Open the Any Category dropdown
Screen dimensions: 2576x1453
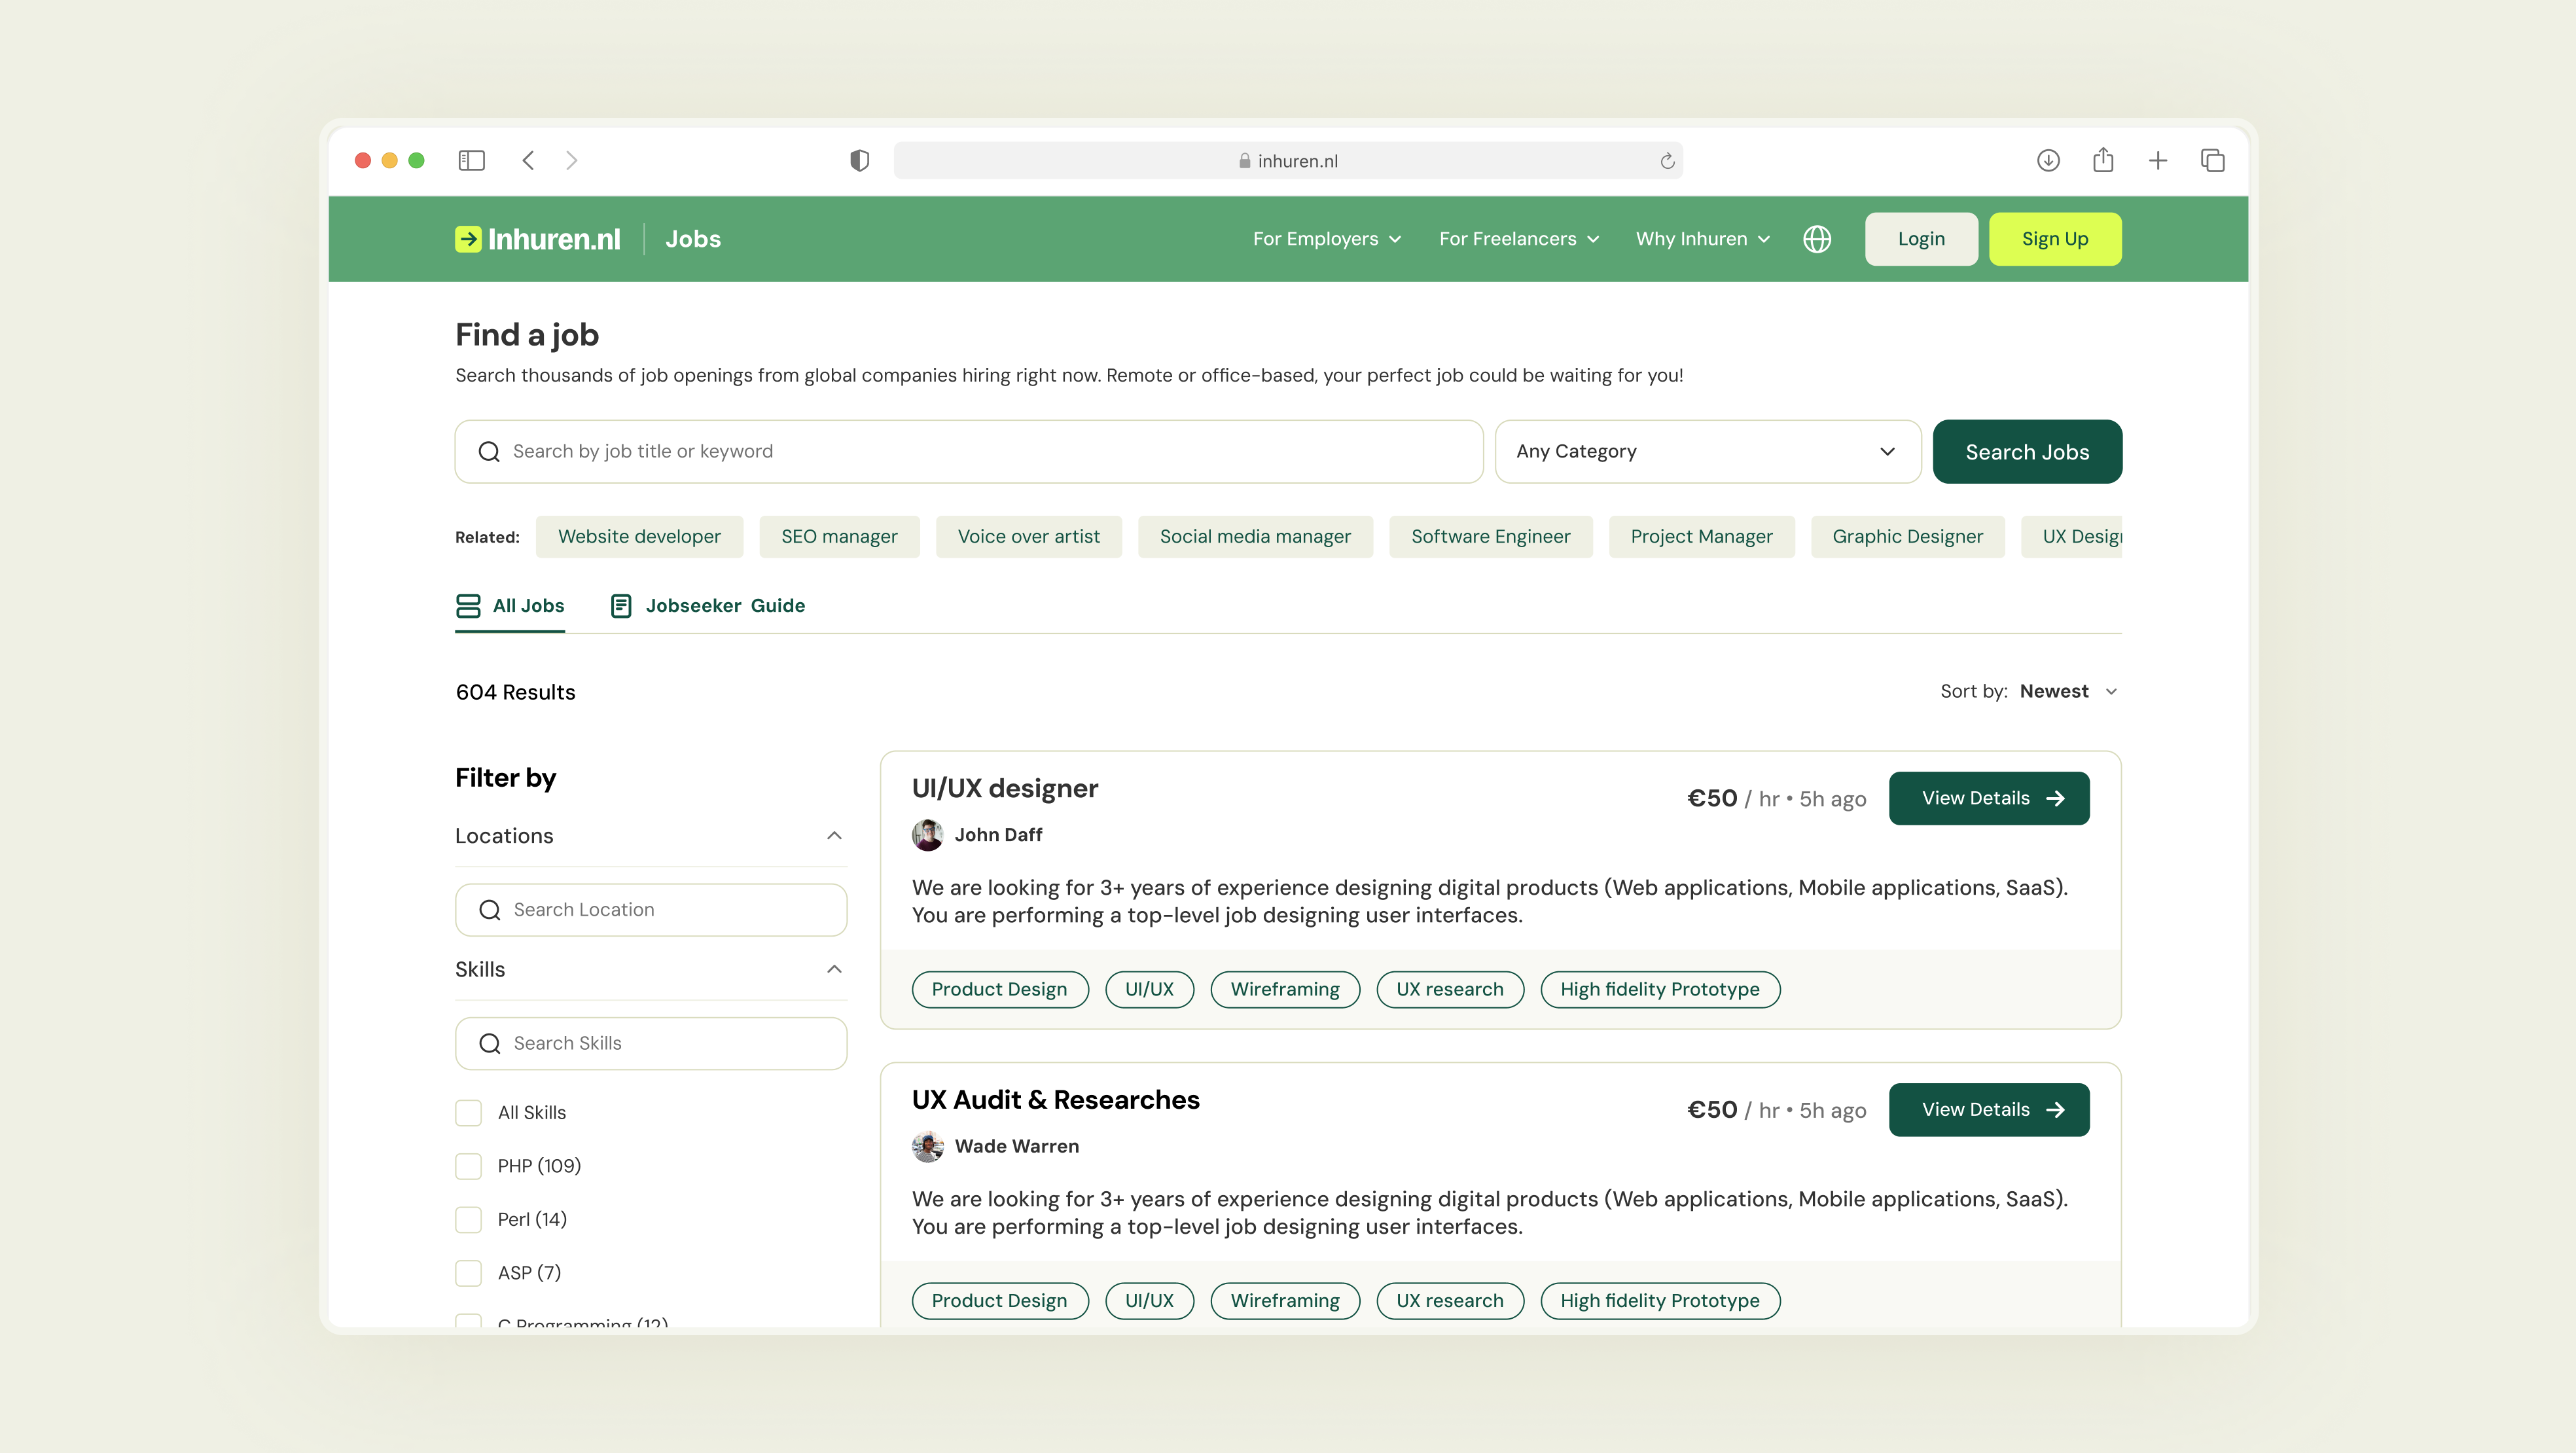1707,451
